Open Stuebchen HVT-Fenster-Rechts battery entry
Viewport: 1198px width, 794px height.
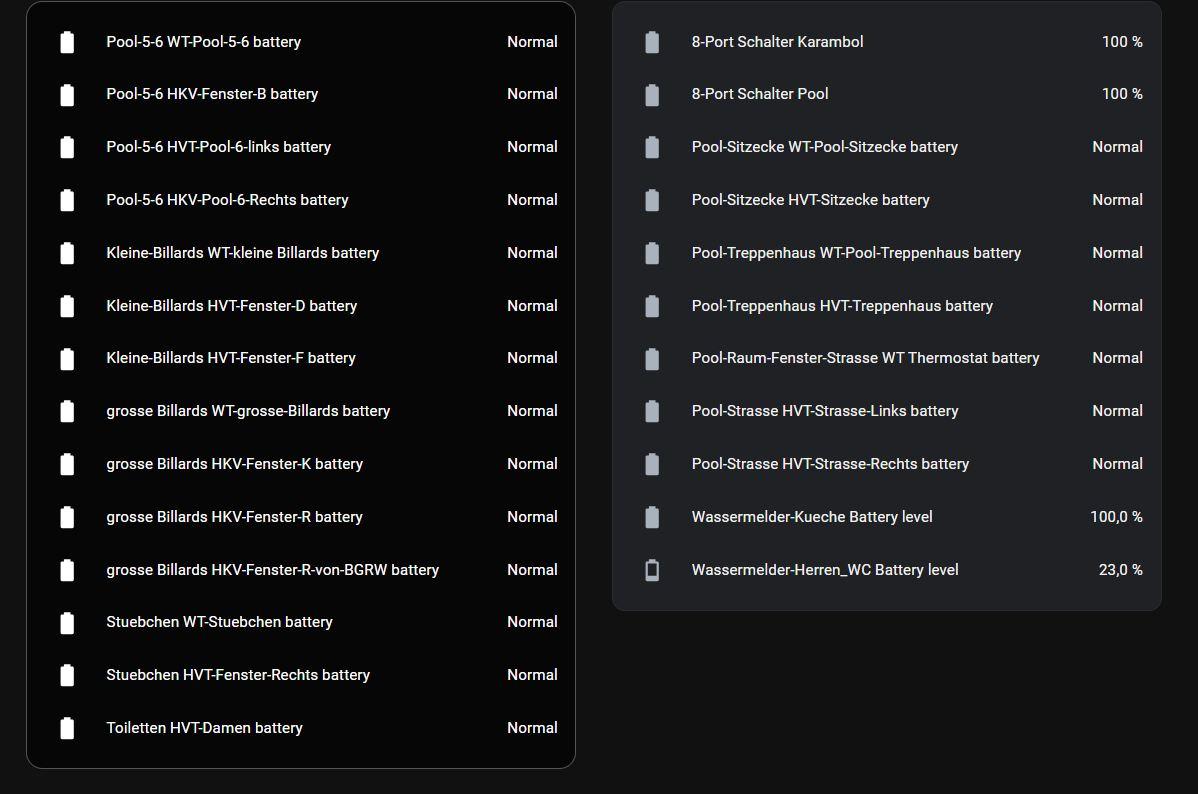pos(238,675)
